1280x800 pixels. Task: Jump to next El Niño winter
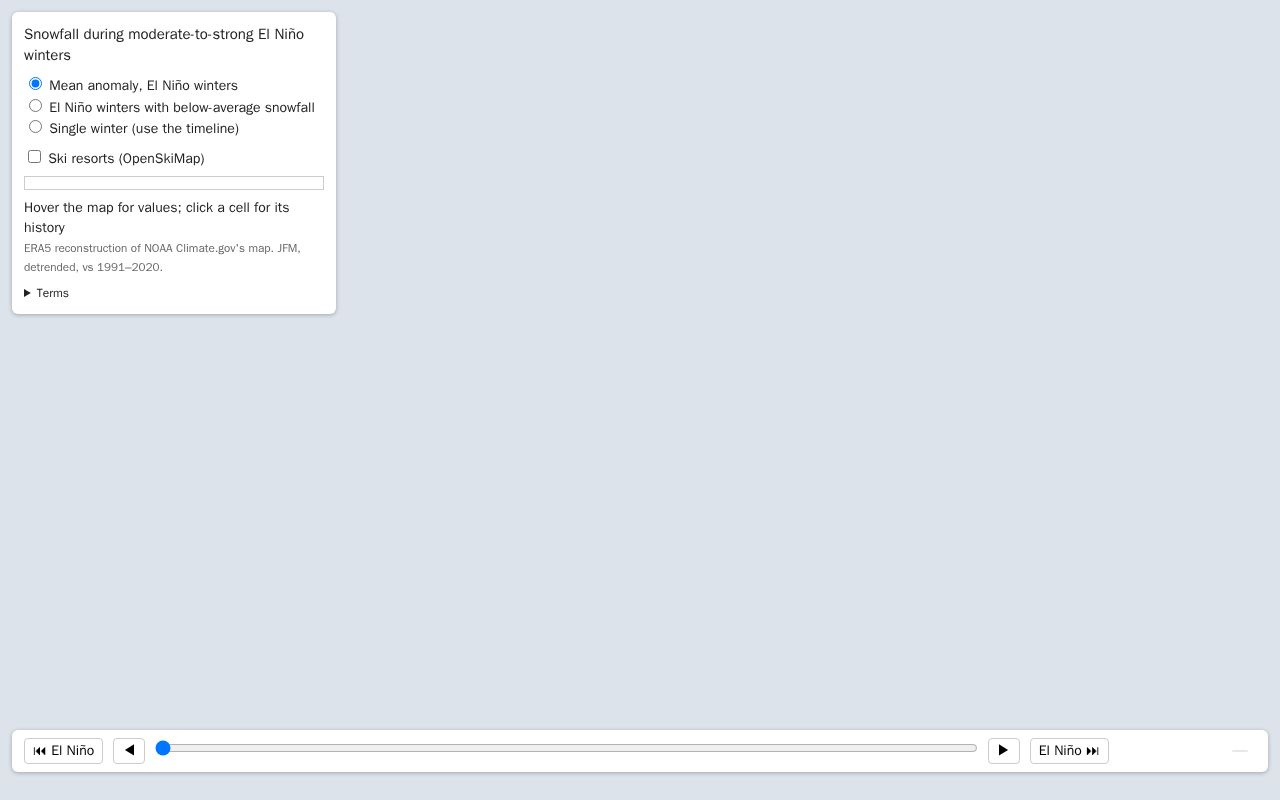click(x=1069, y=751)
